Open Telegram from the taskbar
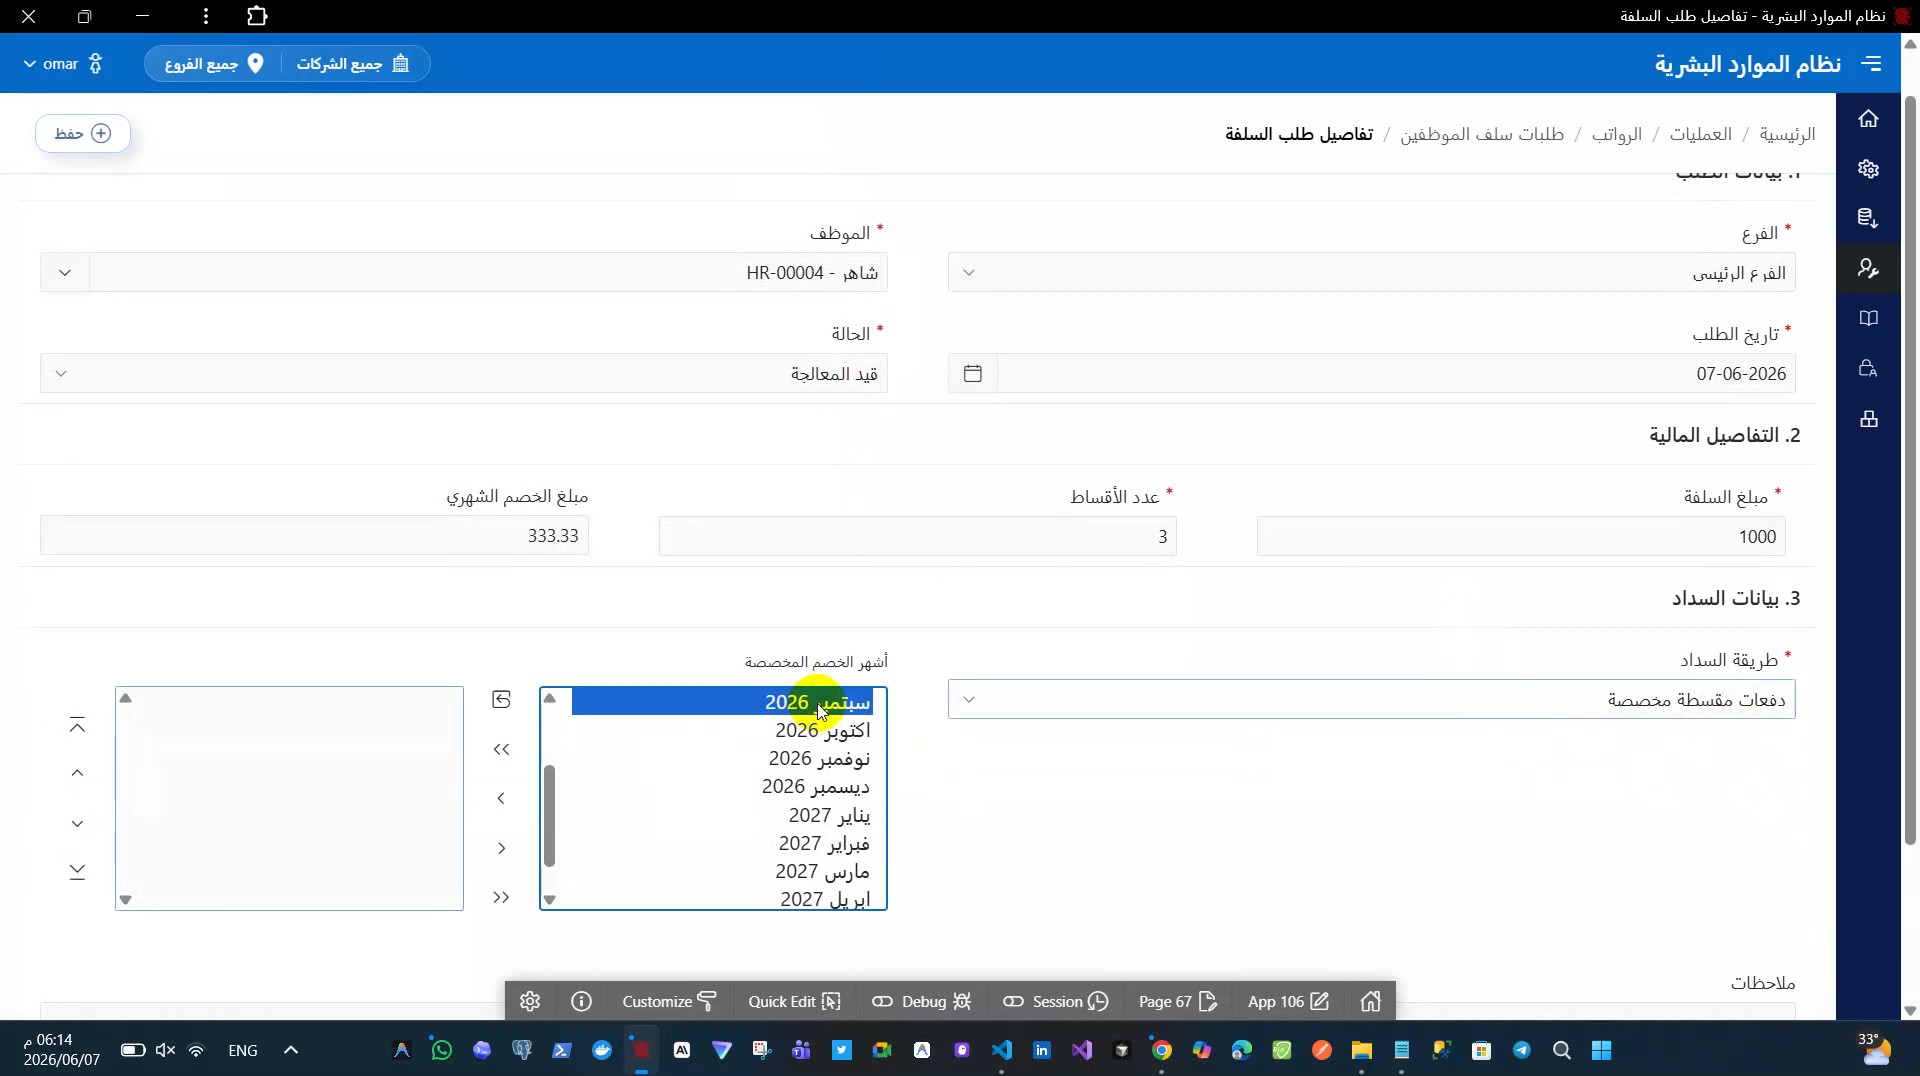 pyautogui.click(x=1522, y=1051)
